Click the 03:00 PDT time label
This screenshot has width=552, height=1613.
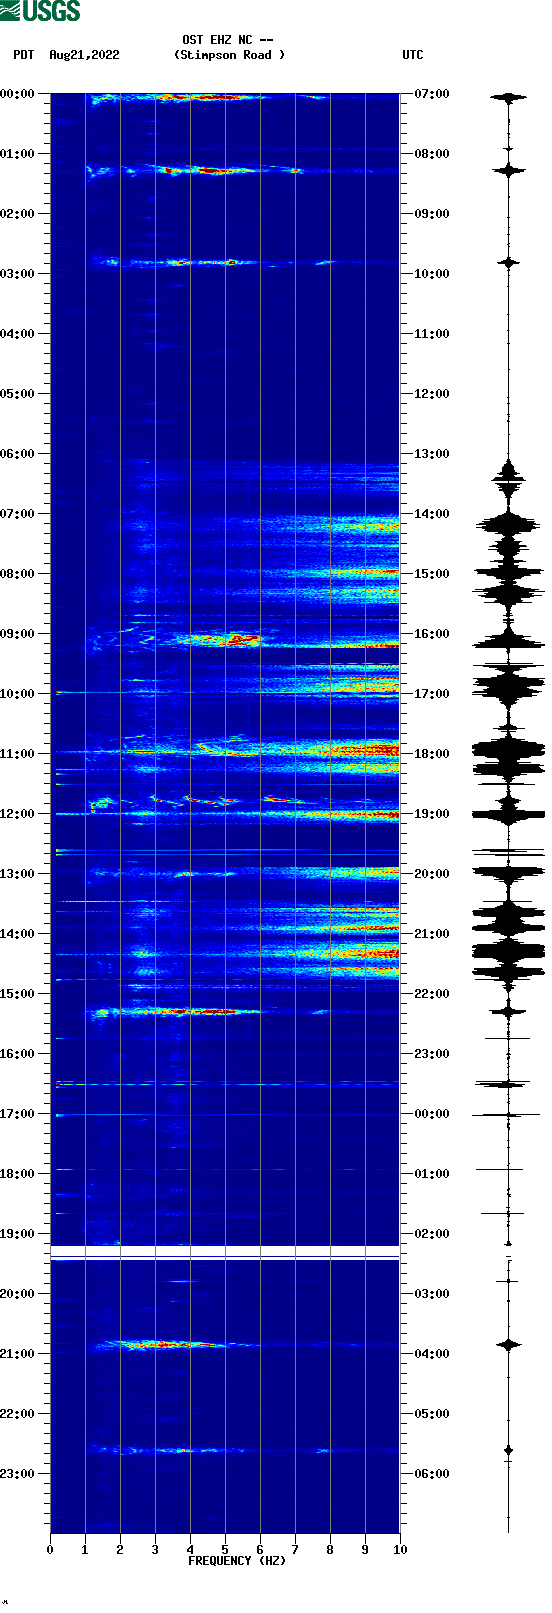tap(17, 274)
